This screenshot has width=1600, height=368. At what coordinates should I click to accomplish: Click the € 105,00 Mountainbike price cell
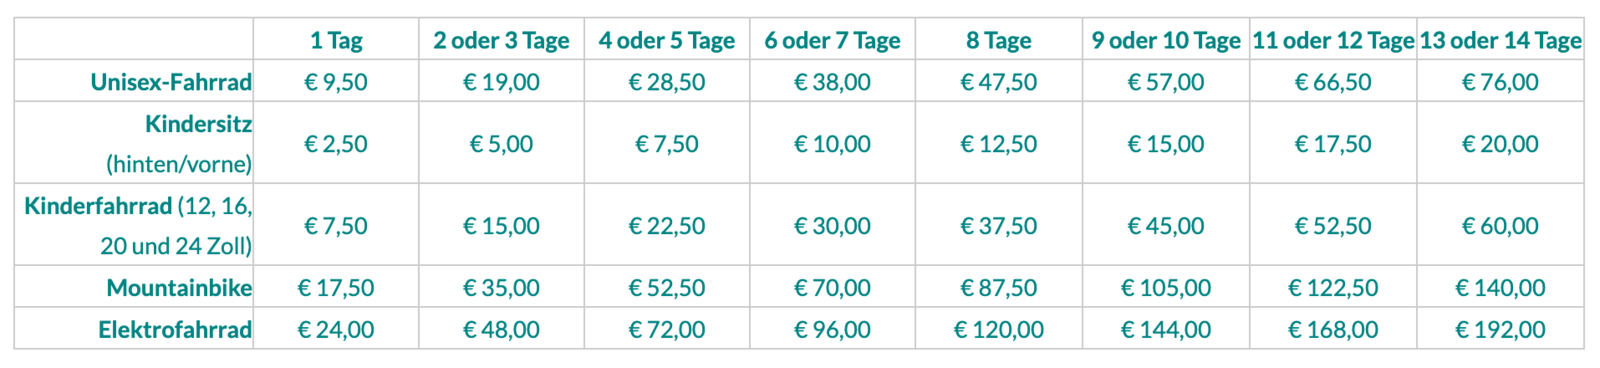point(1166,288)
